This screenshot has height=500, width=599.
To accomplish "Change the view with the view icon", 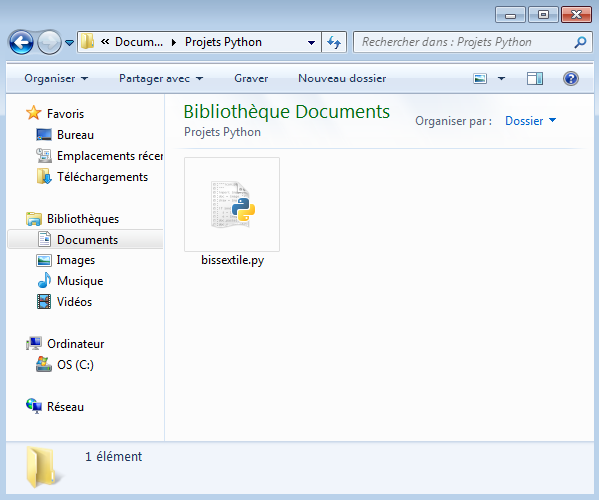I will coord(480,79).
